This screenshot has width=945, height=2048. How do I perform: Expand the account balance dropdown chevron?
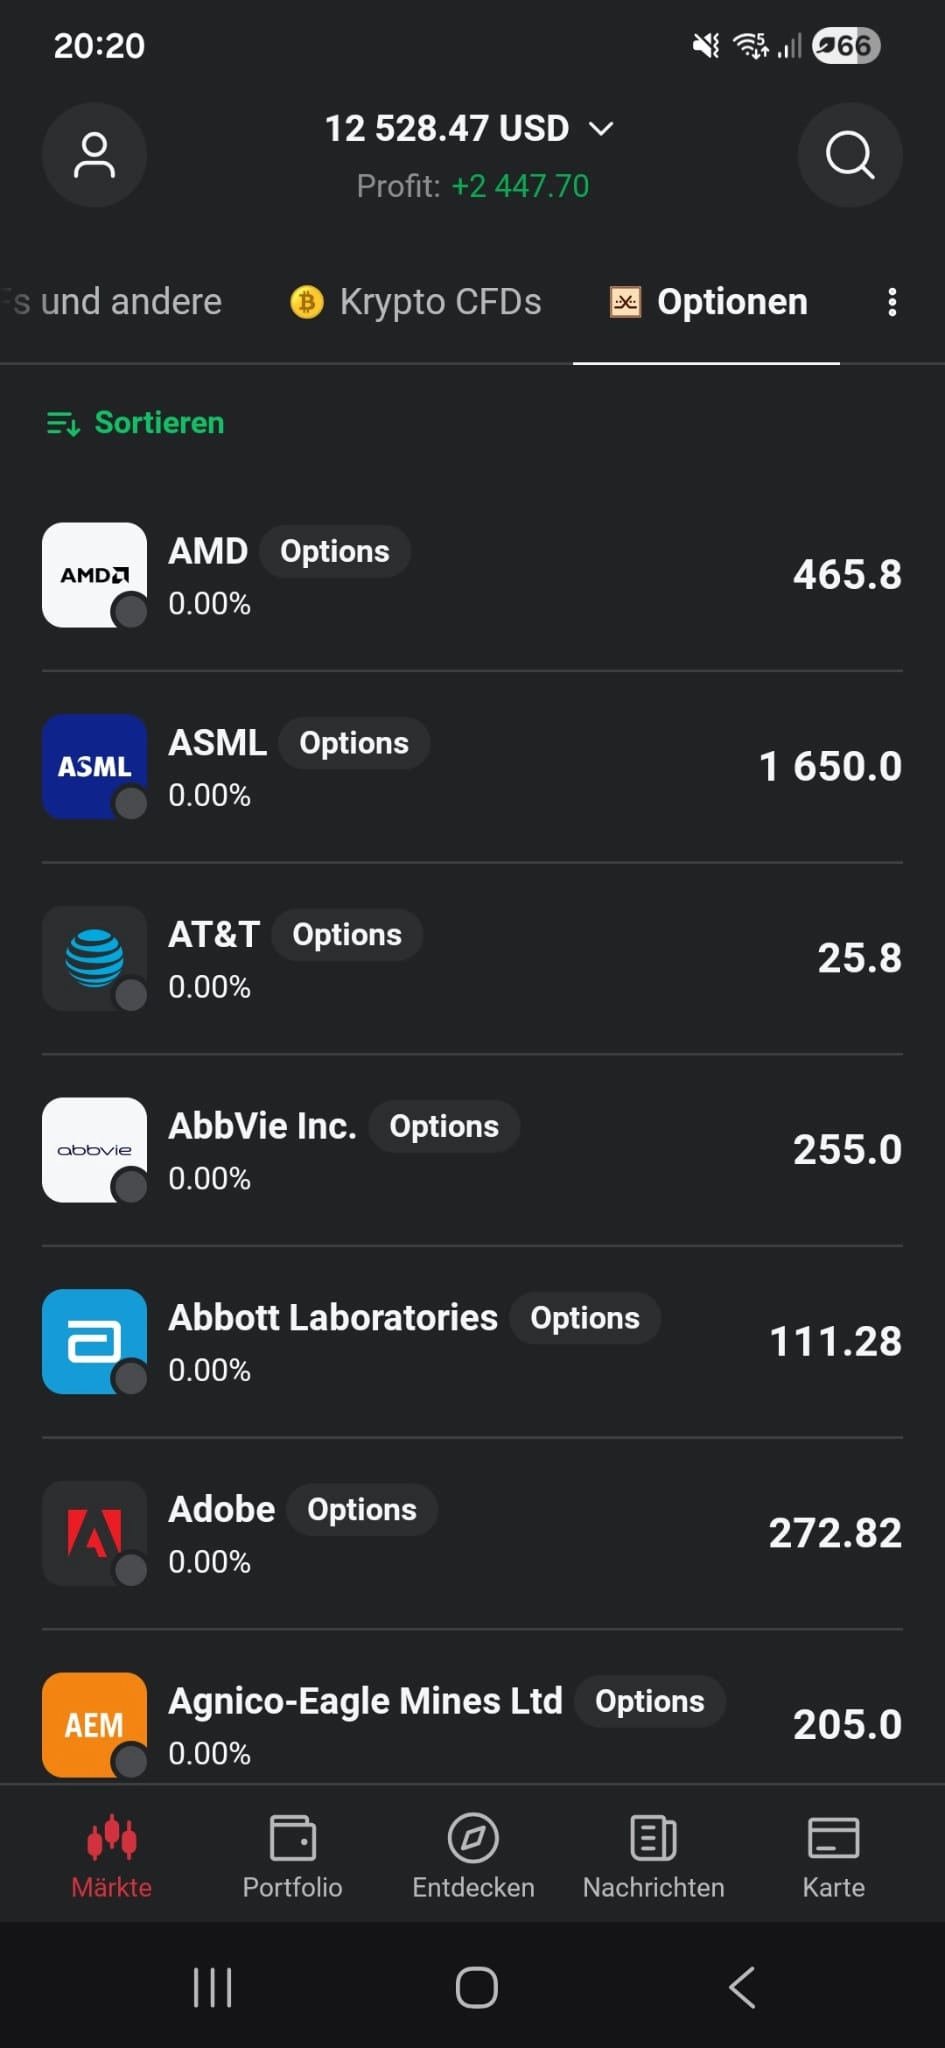tap(601, 129)
